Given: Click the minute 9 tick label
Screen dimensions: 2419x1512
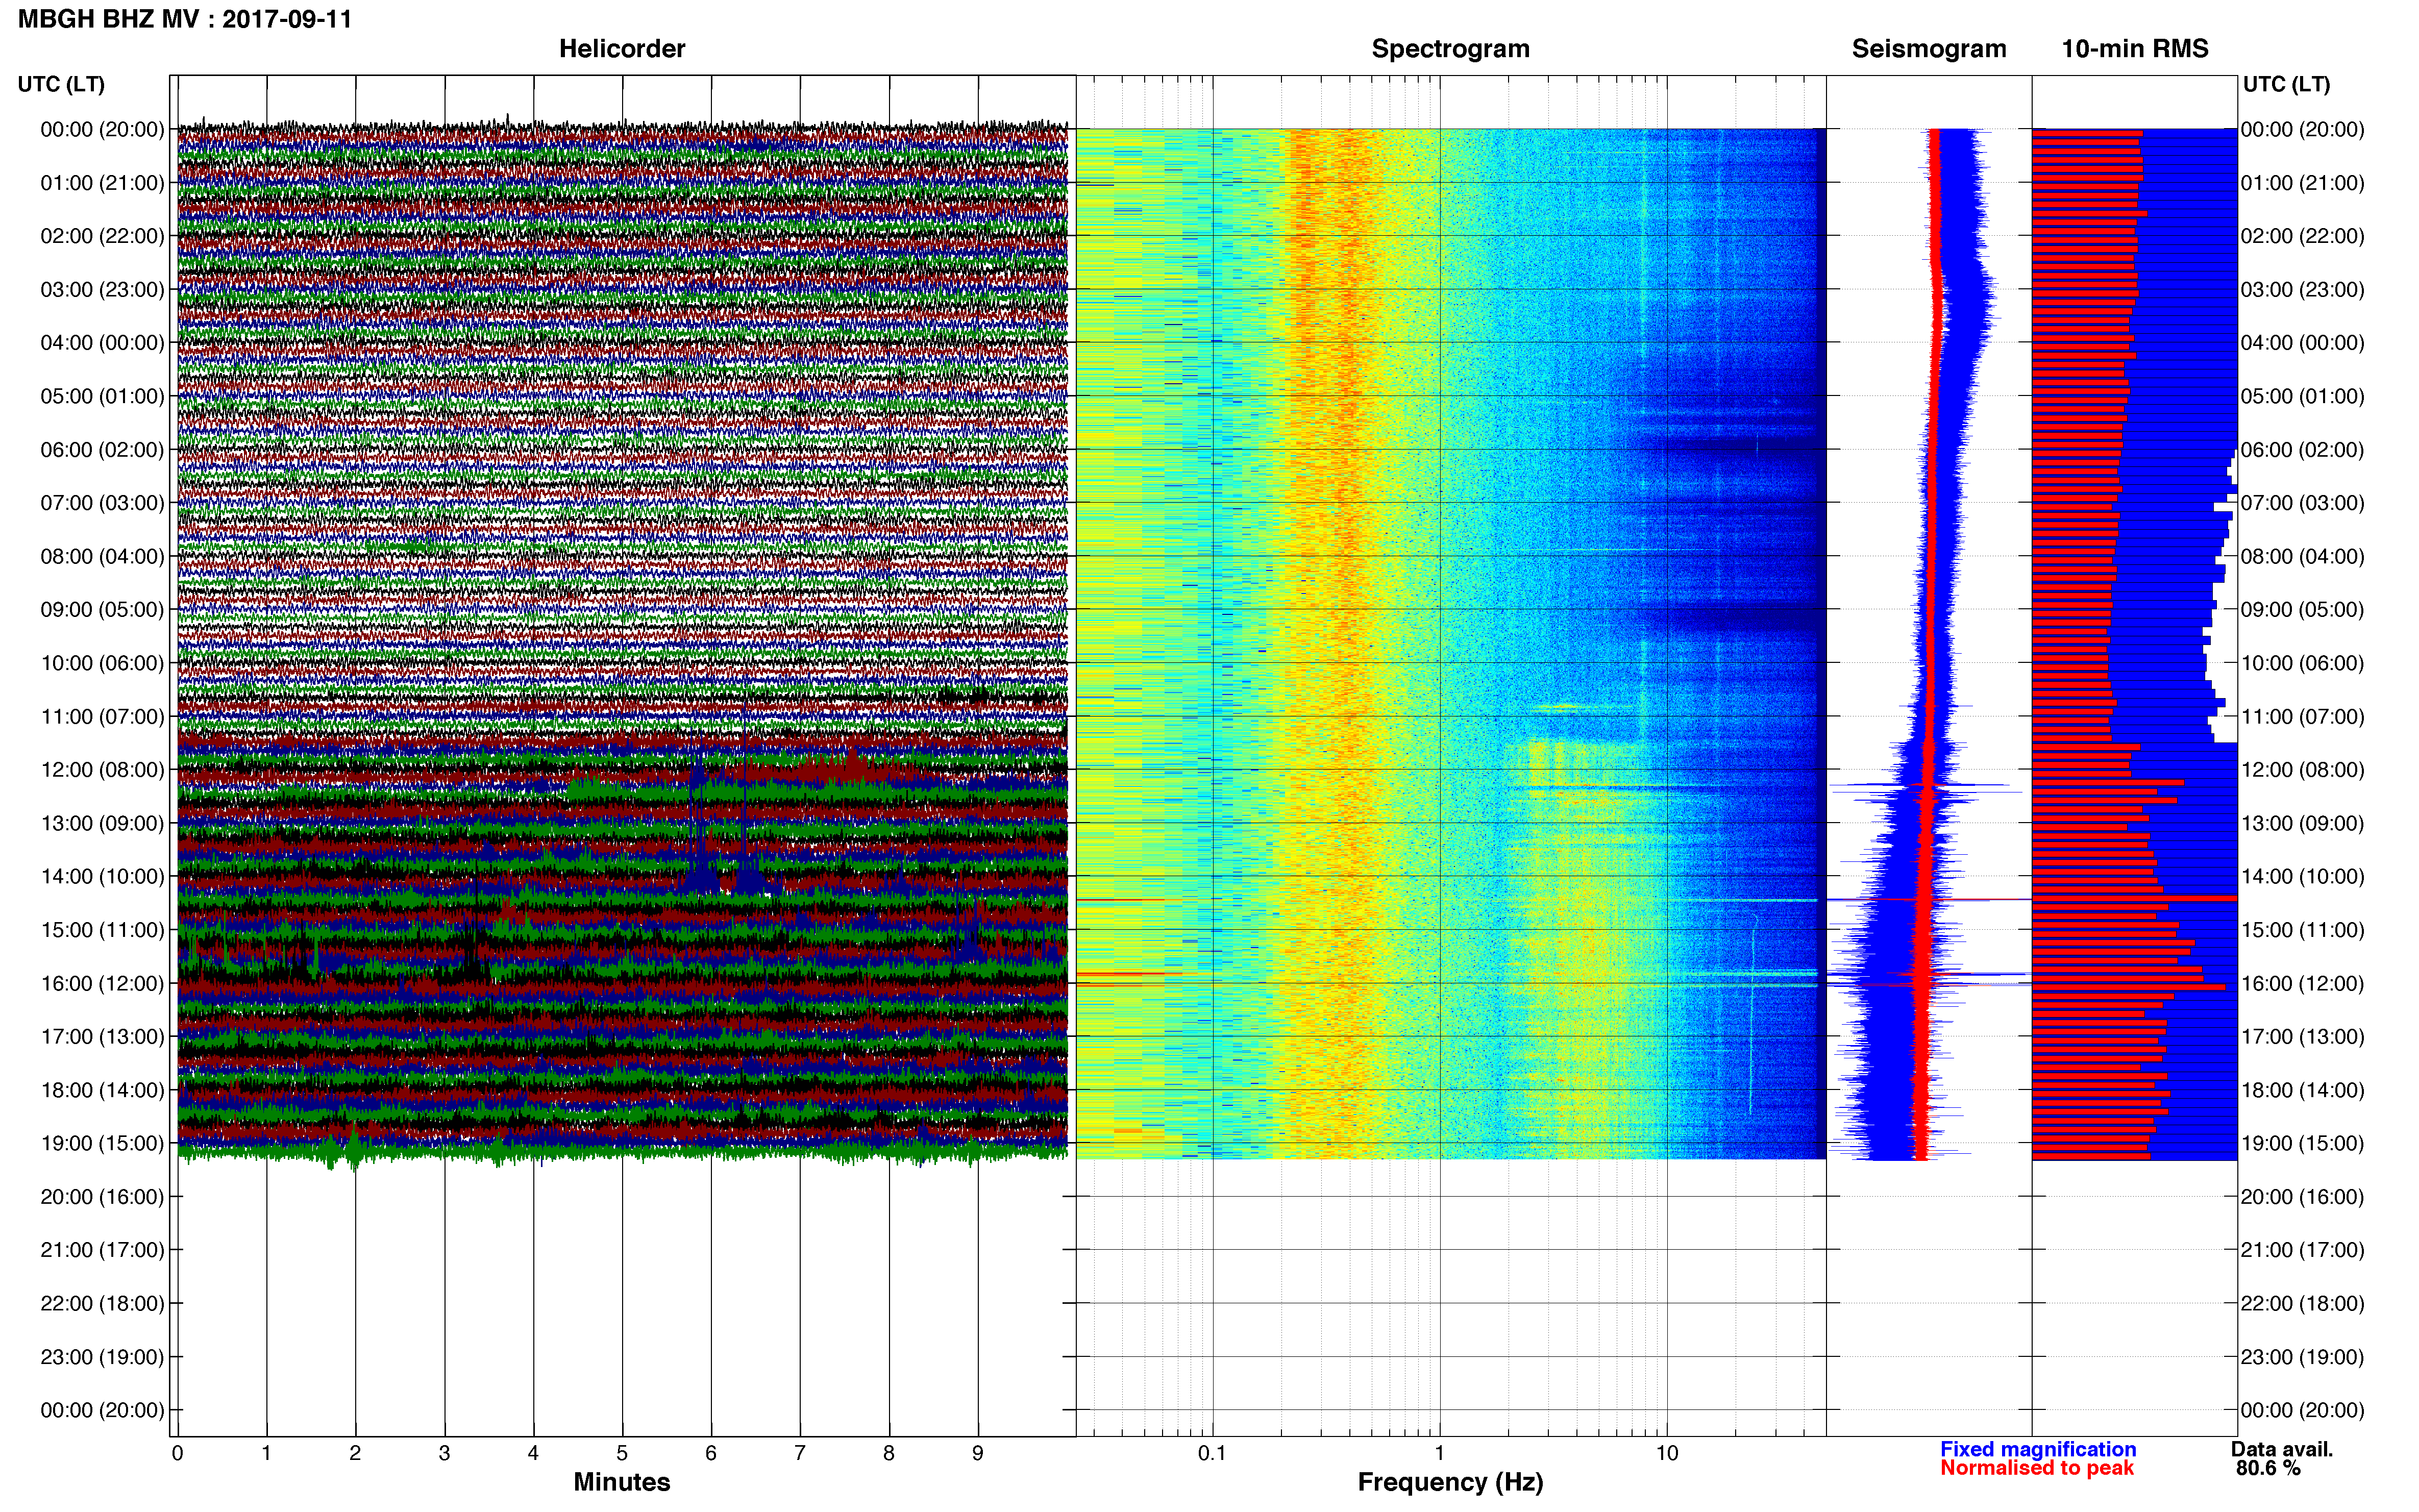Looking at the screenshot, I should 978,1453.
